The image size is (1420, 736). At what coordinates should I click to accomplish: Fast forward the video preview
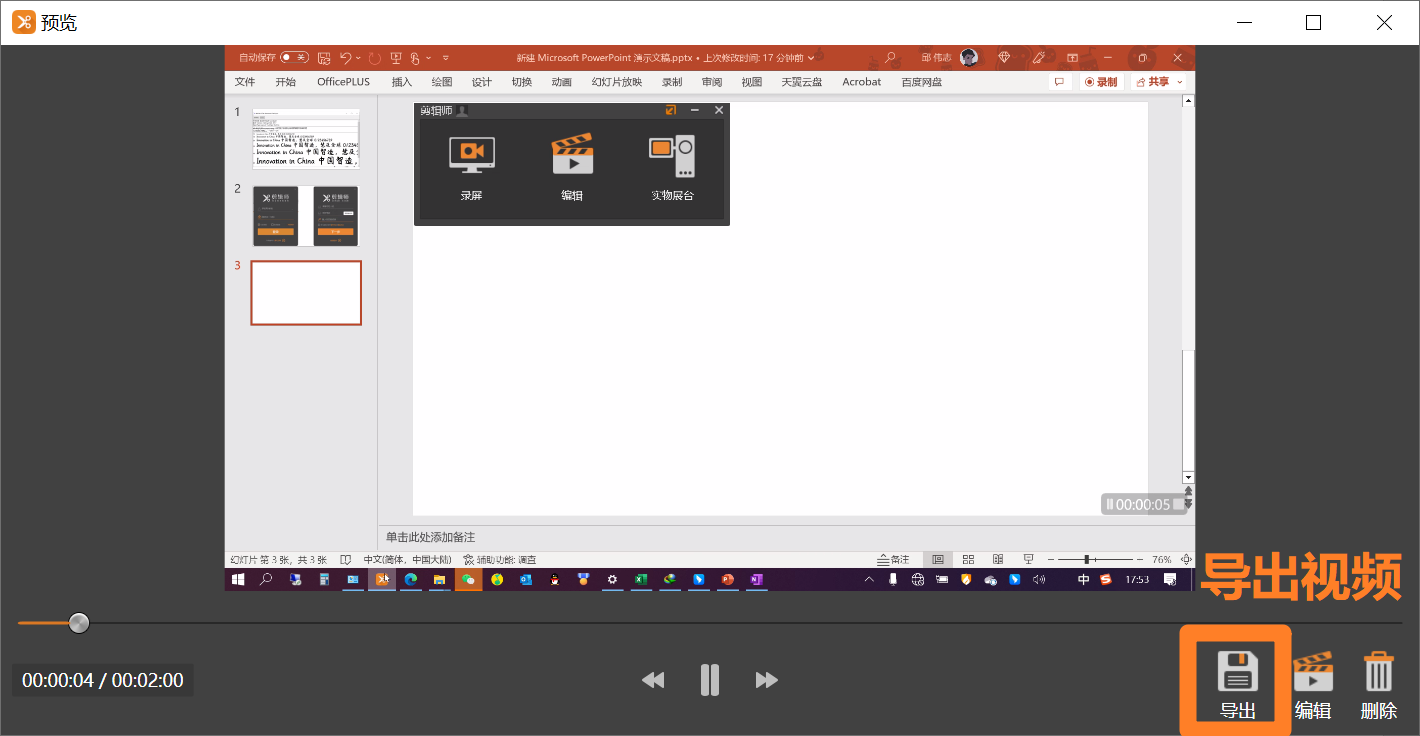[x=767, y=680]
